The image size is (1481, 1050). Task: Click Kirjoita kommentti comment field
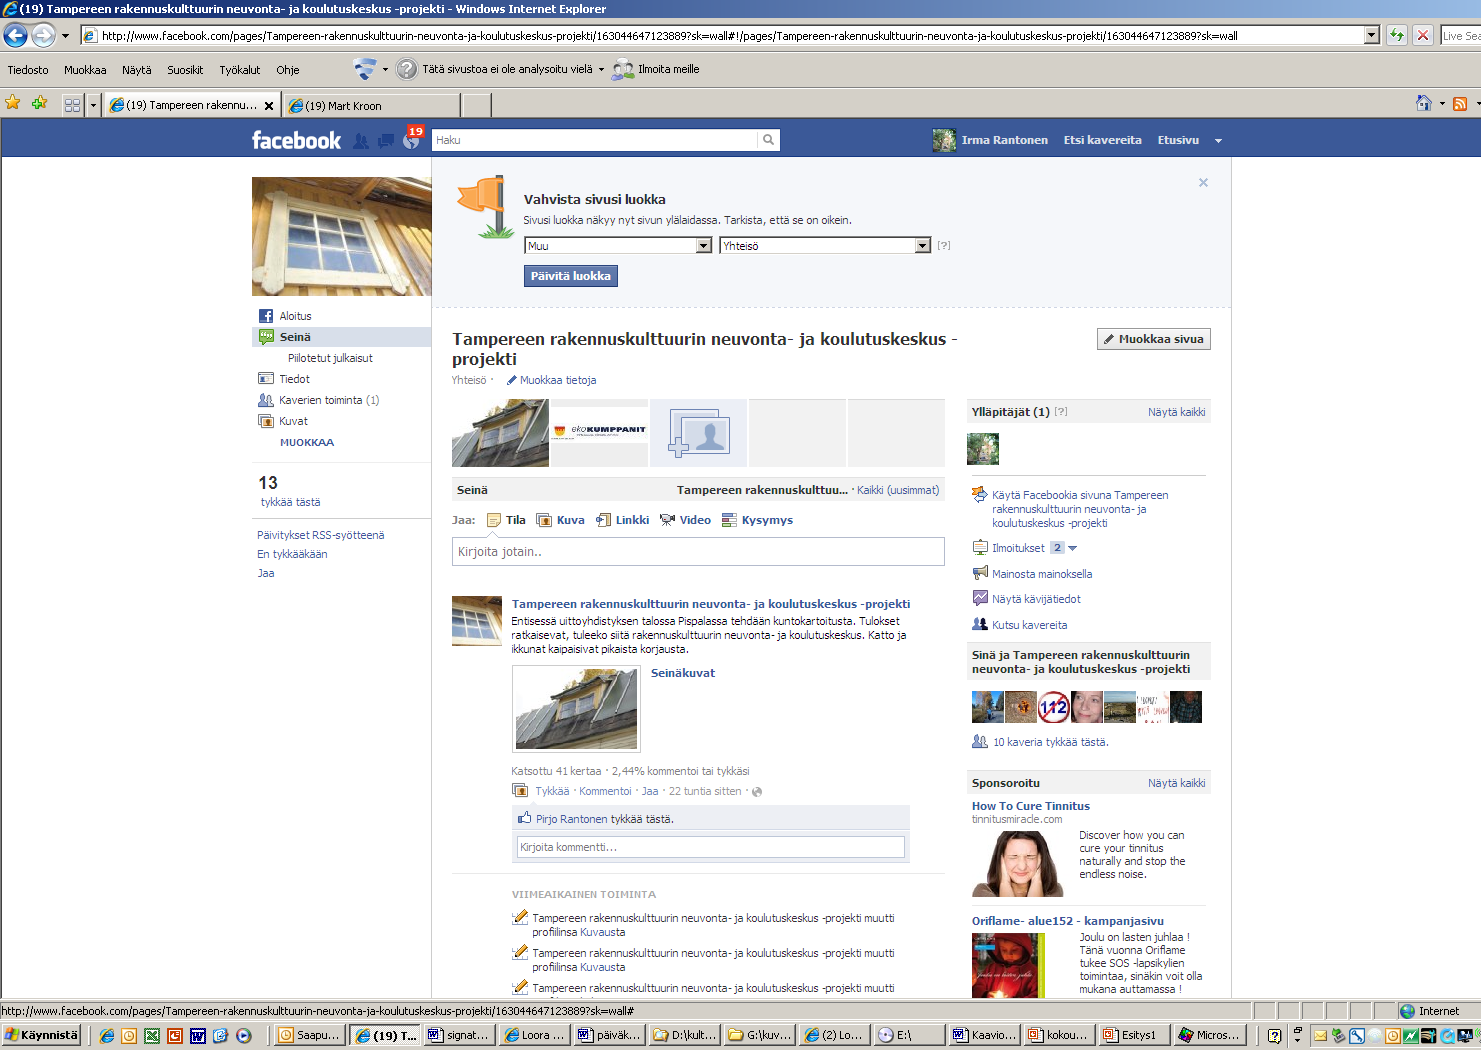click(710, 847)
